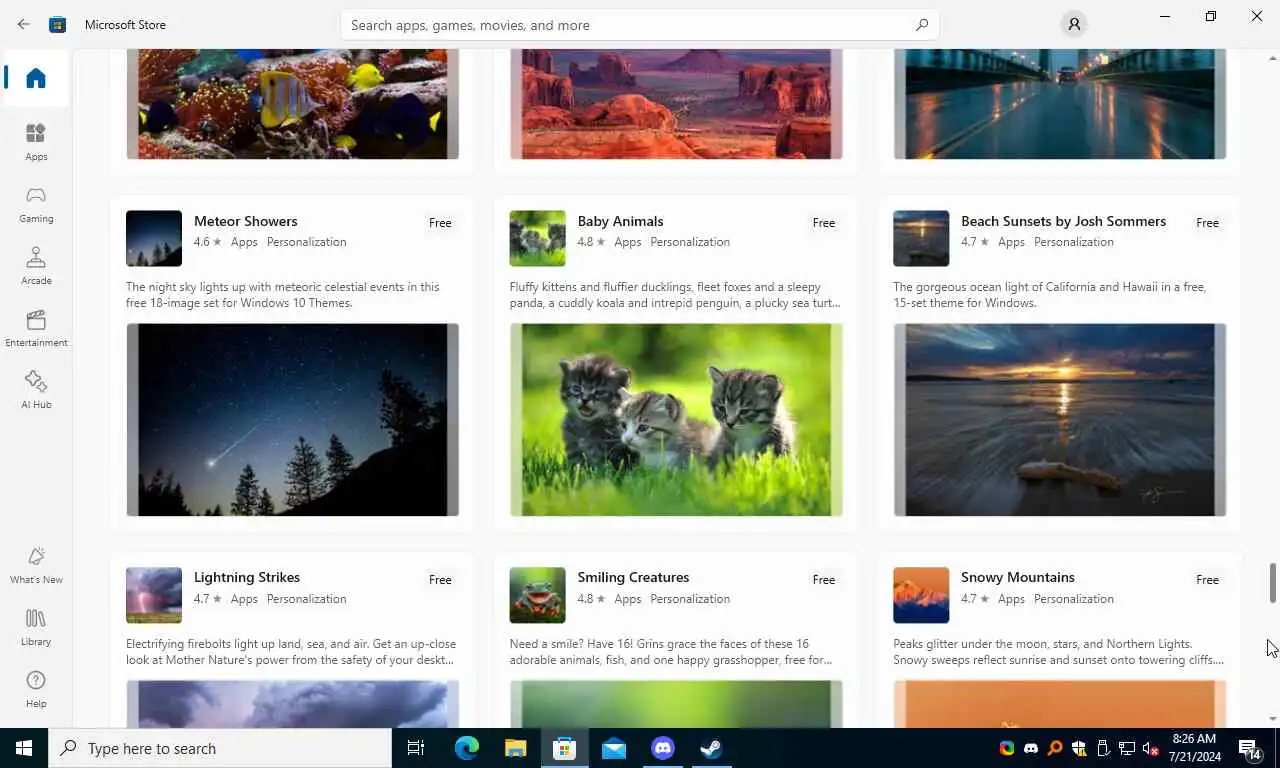
Task: Open the Library section
Action: (36, 627)
